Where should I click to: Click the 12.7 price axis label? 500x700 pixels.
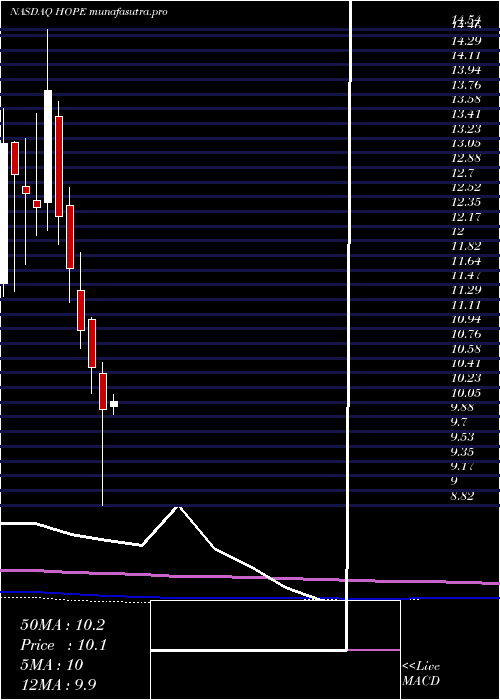click(462, 173)
